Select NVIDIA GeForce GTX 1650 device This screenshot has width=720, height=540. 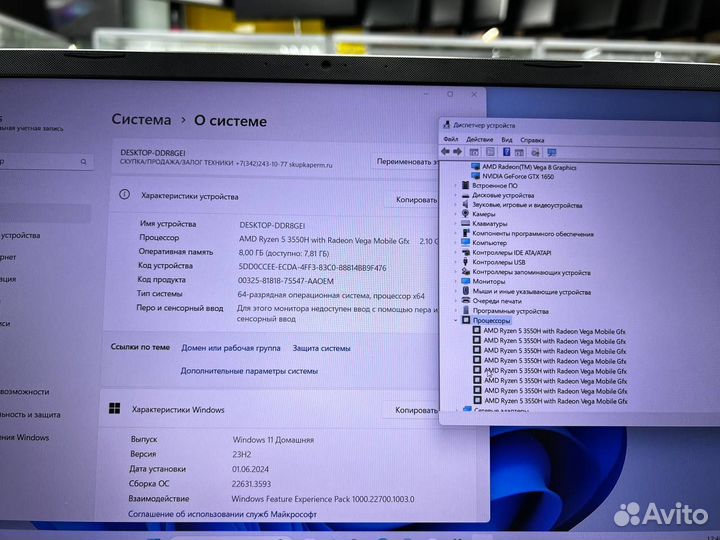pos(518,176)
